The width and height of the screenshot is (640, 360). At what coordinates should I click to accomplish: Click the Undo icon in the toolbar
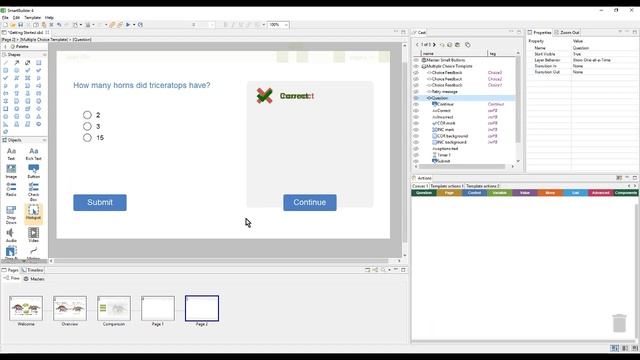click(x=59, y=25)
